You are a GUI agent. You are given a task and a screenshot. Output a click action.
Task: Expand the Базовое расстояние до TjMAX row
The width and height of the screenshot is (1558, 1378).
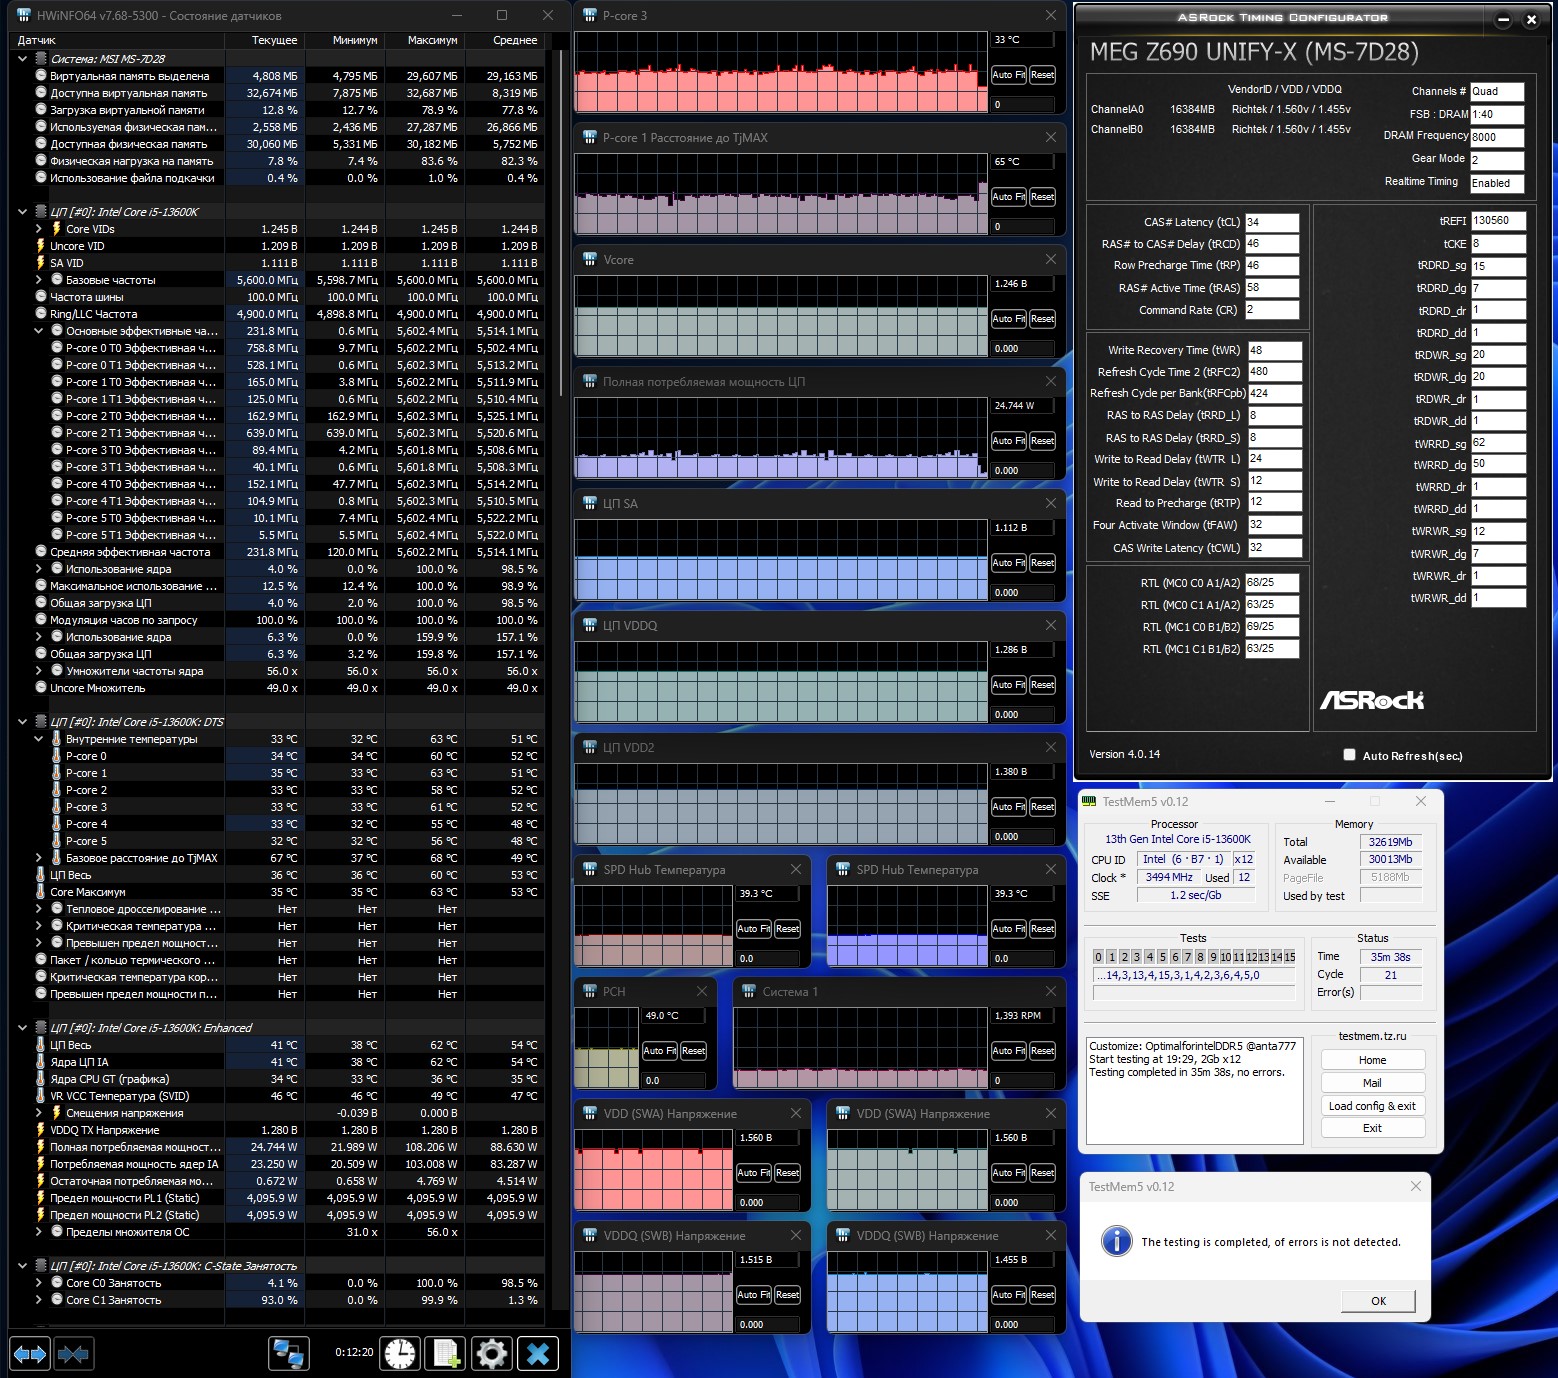[39, 858]
